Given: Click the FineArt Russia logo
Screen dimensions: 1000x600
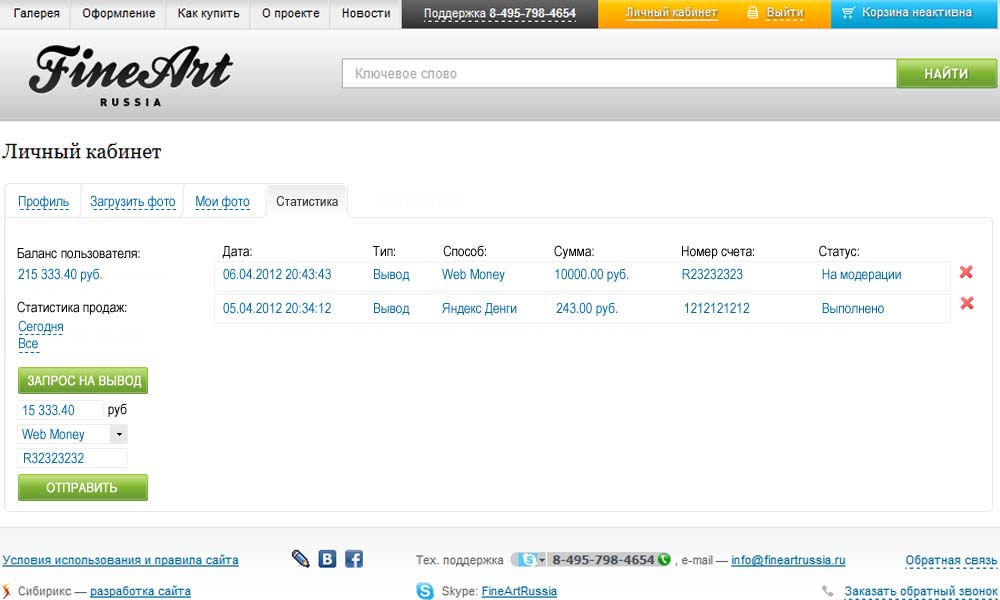Looking at the screenshot, I should point(131,75).
